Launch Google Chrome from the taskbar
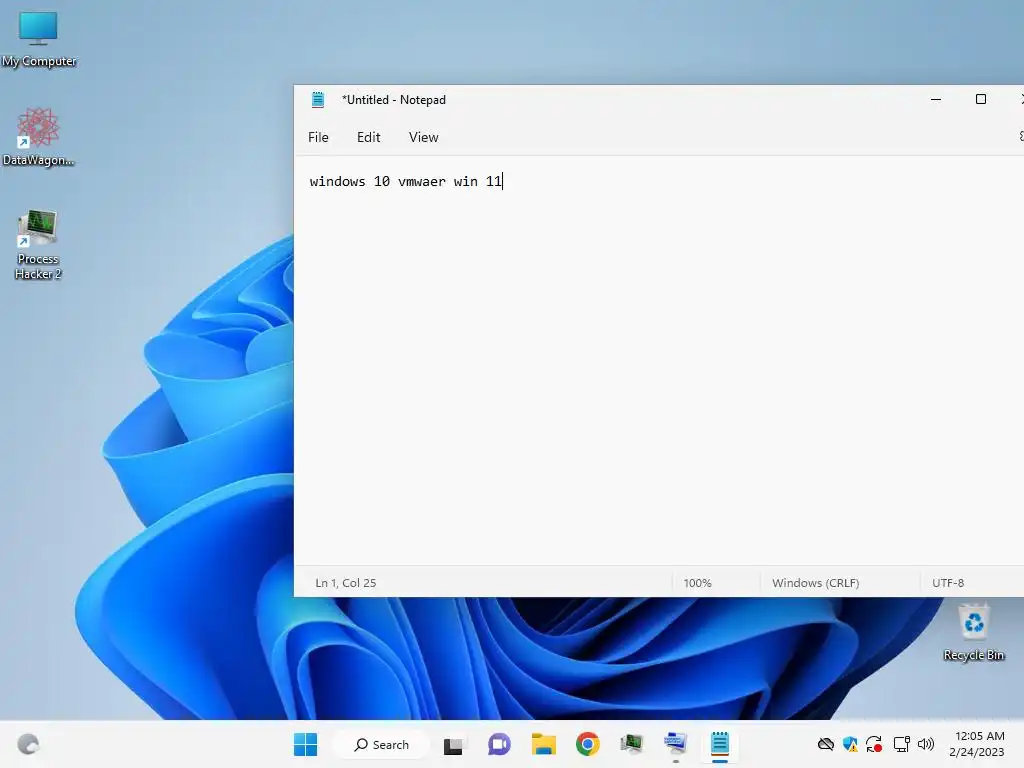Viewport: 1024px width, 768px height. pyautogui.click(x=588, y=744)
